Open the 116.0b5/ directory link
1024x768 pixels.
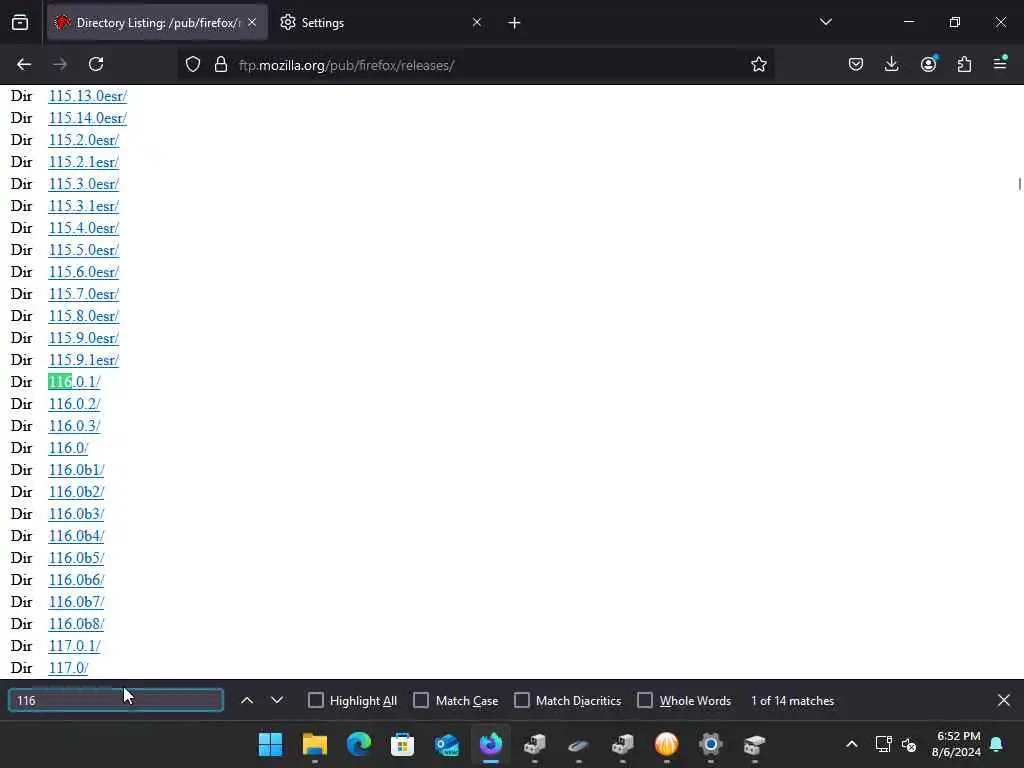(x=76, y=558)
